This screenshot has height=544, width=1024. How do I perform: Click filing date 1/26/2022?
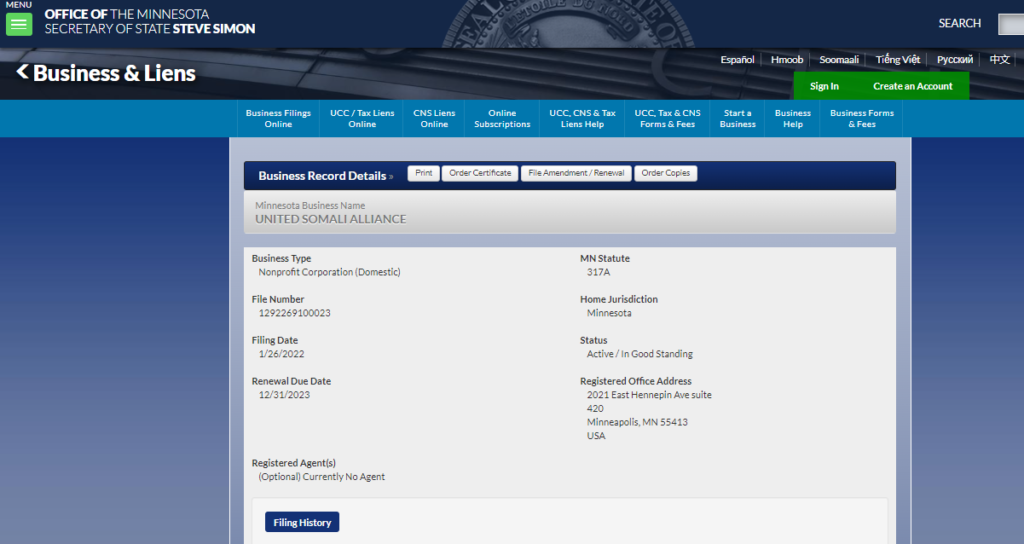click(x=281, y=354)
